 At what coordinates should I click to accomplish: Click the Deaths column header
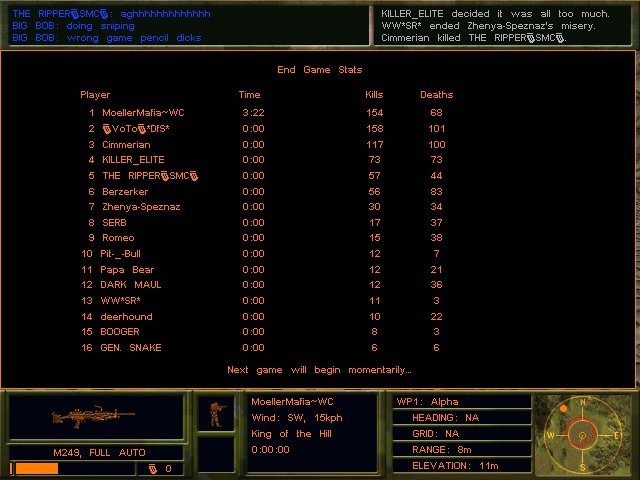point(436,95)
